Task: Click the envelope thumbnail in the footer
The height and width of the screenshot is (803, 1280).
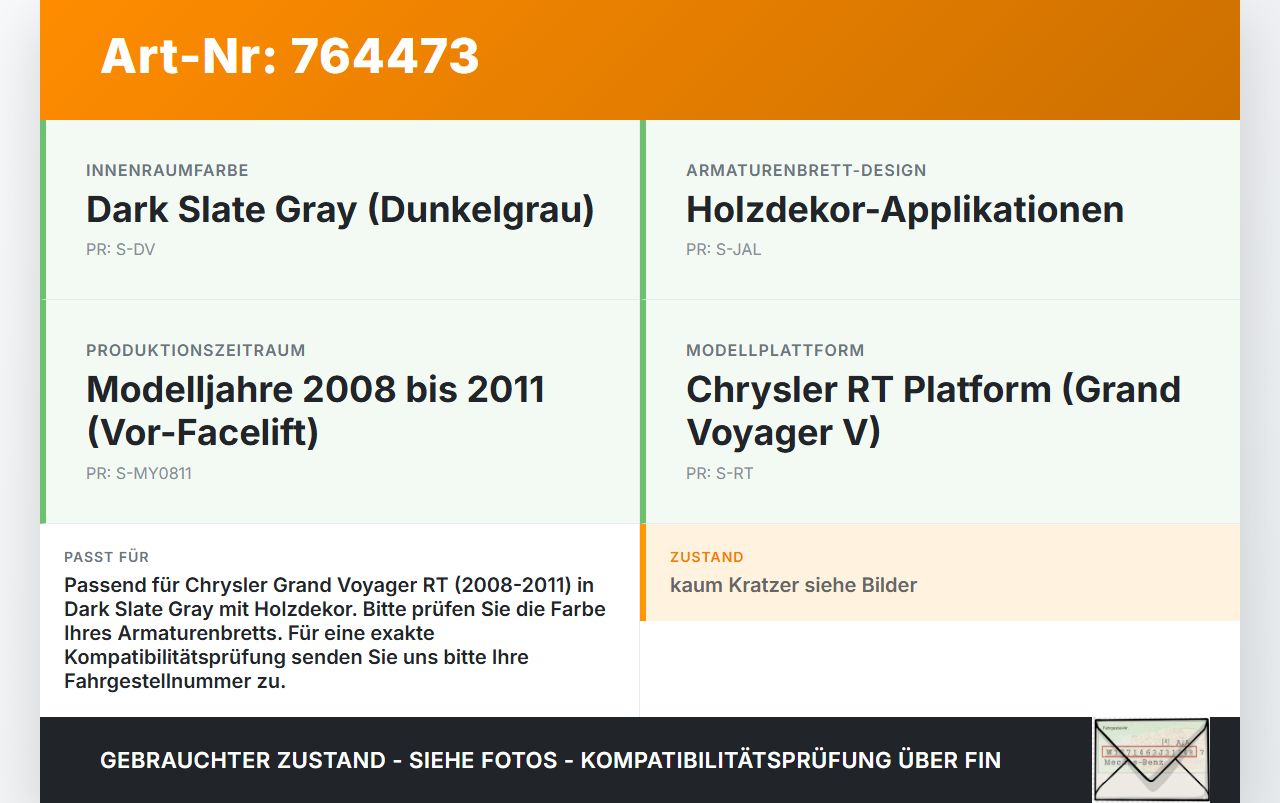Action: tap(1151, 760)
